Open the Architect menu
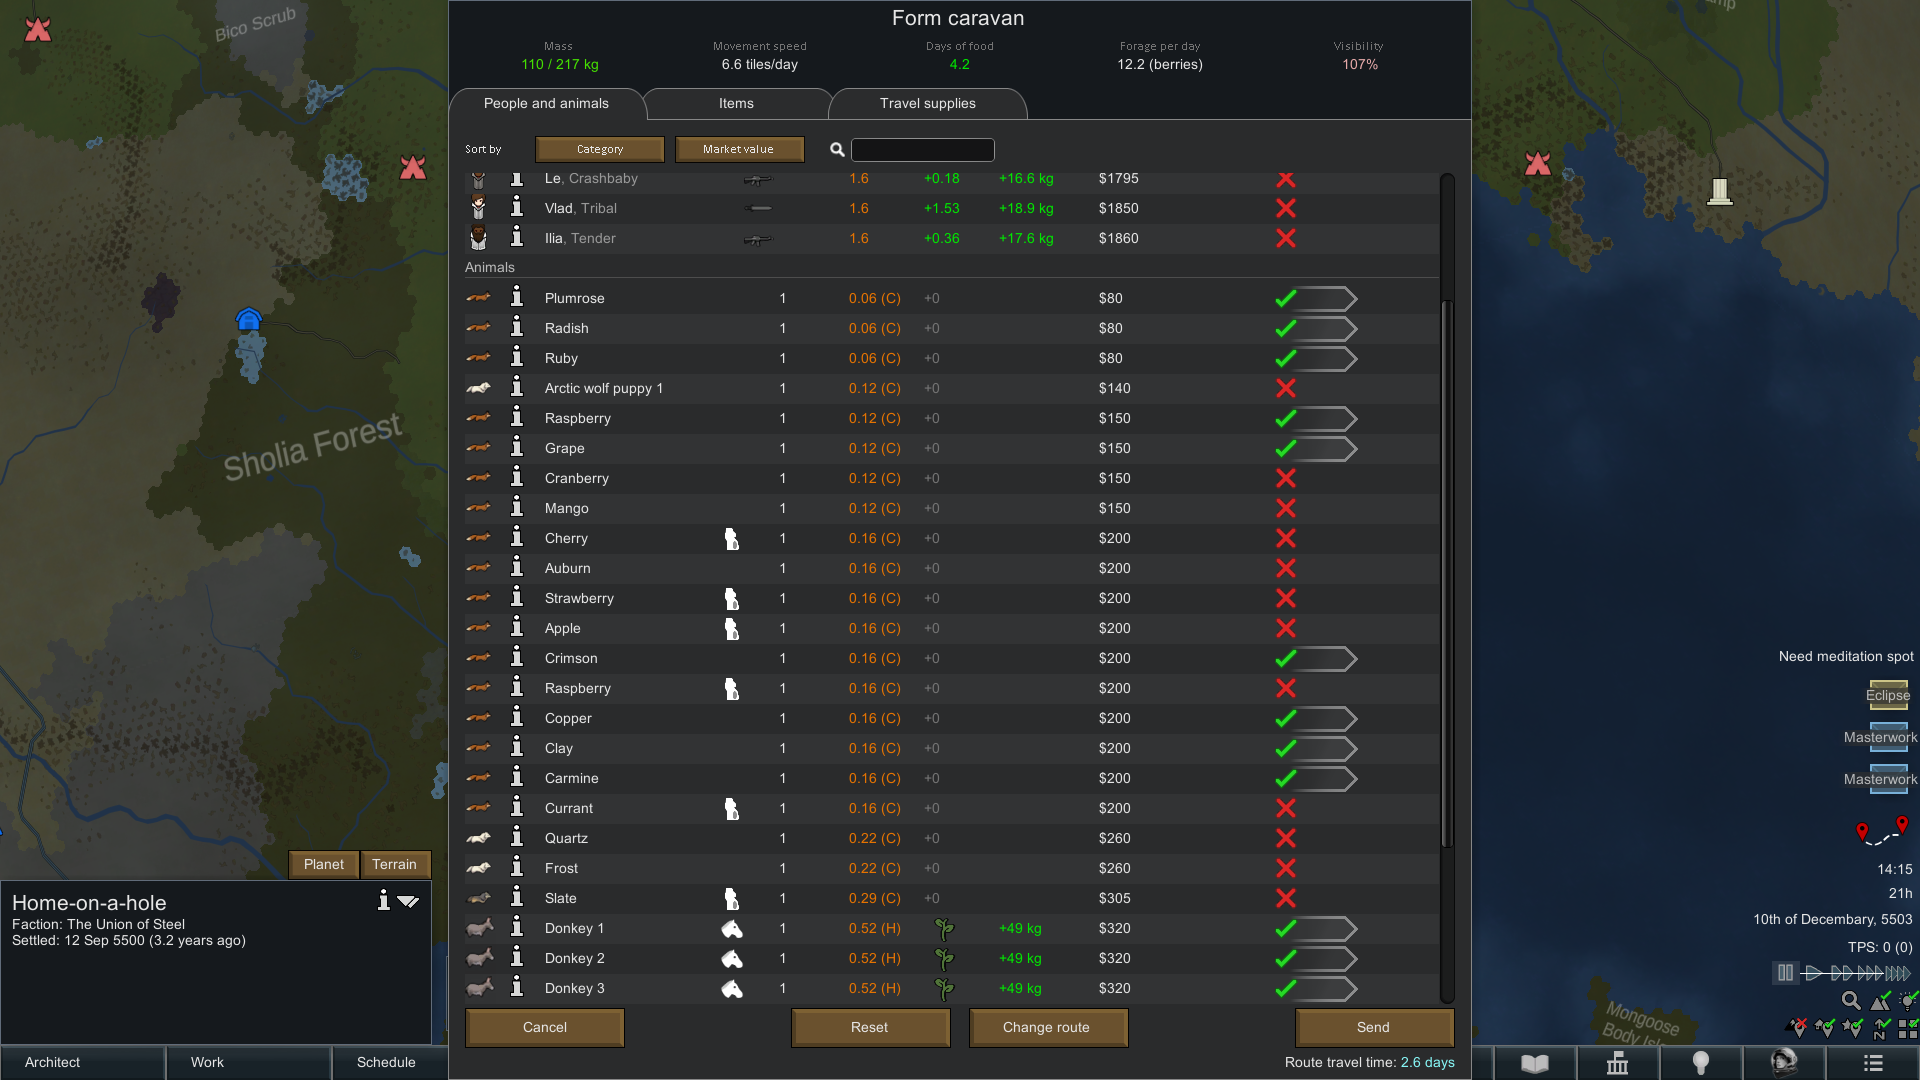The width and height of the screenshot is (1920, 1080). [82, 1062]
